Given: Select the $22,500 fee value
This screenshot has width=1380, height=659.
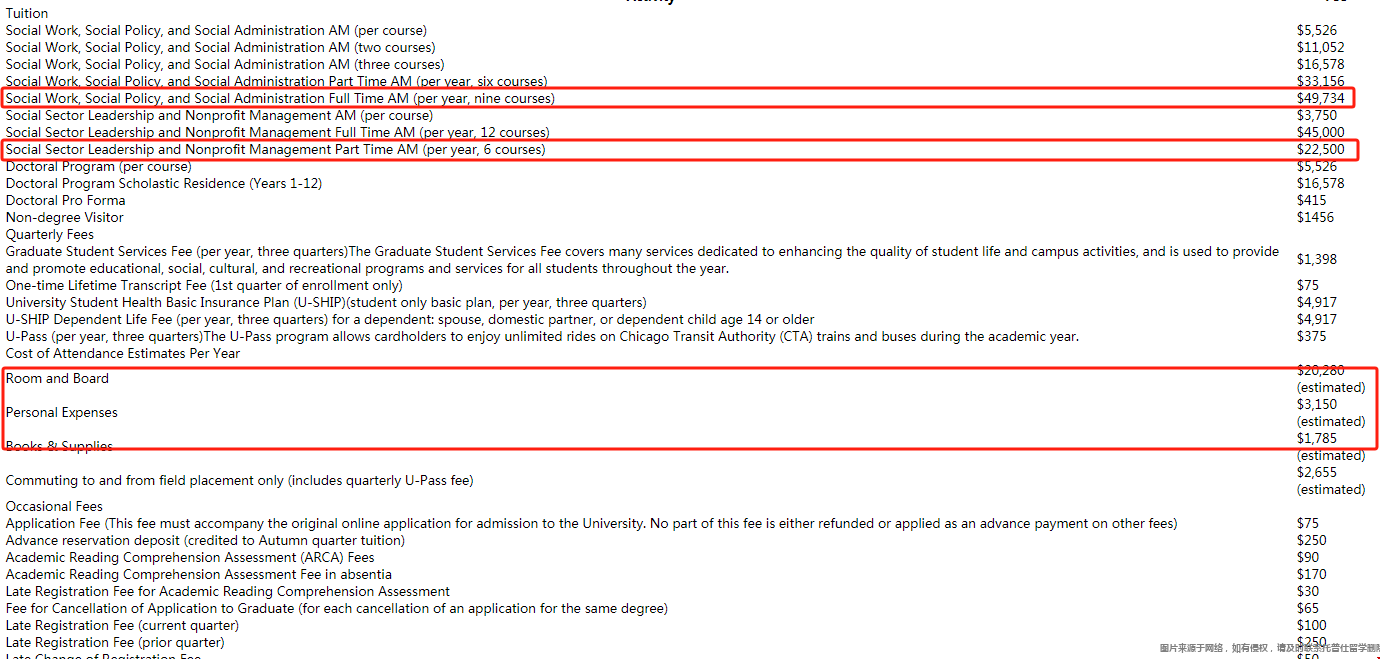Looking at the screenshot, I should point(1321,149).
